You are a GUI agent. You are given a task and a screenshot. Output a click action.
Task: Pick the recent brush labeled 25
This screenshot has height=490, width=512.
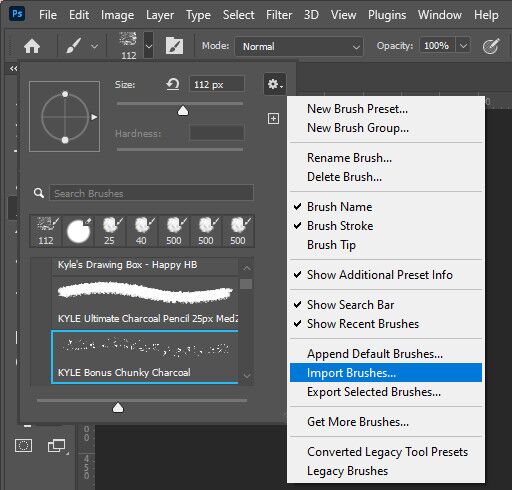pyautogui.click(x=110, y=231)
